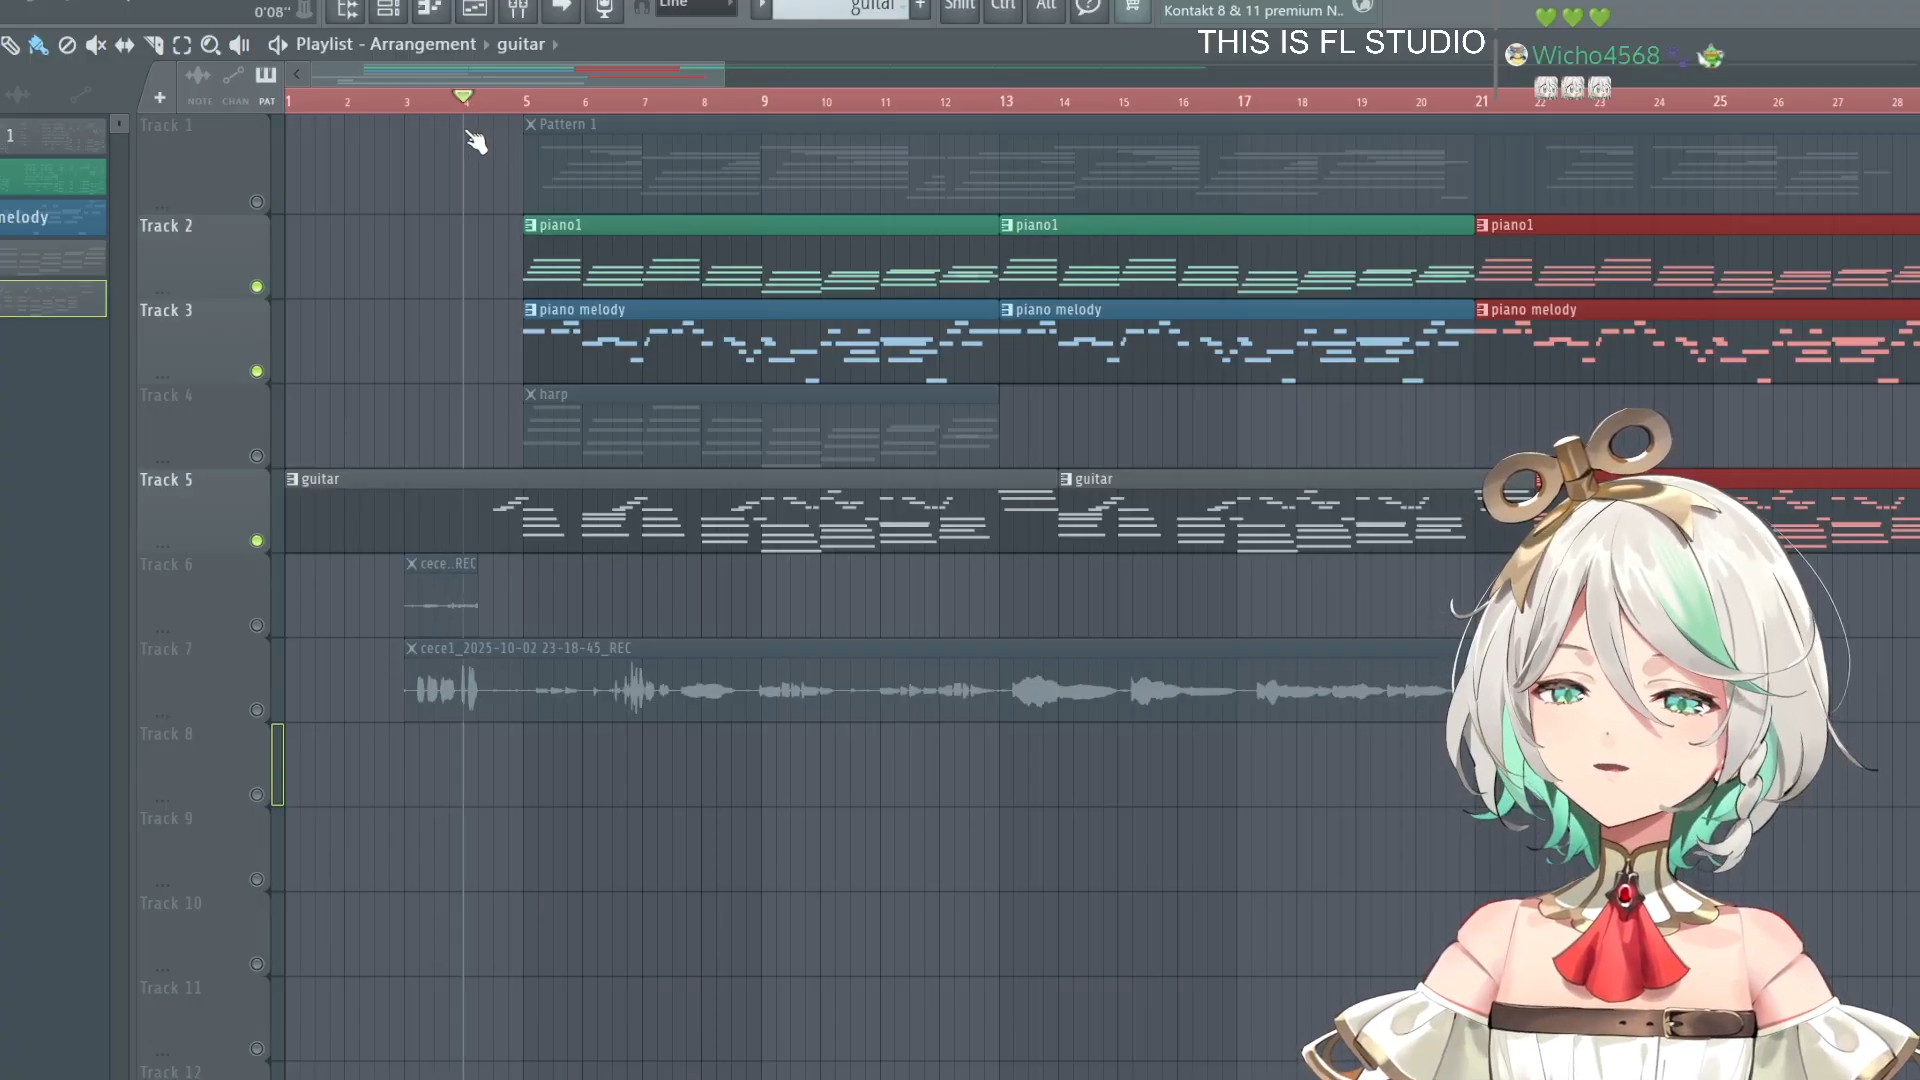This screenshot has width=1920, height=1080.
Task: Click Playlist - Arrangement title
Action: (385, 45)
